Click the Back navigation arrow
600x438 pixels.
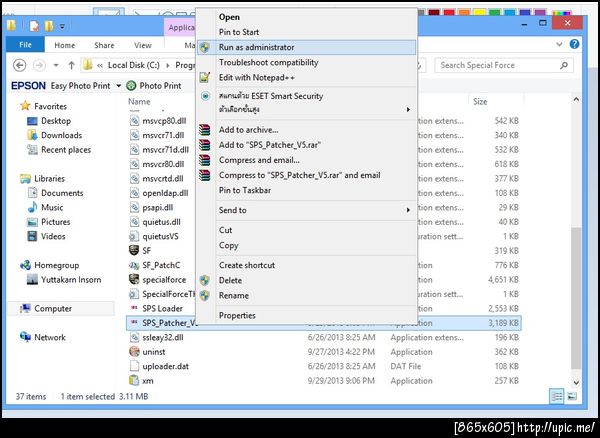pyautogui.click(x=20, y=65)
